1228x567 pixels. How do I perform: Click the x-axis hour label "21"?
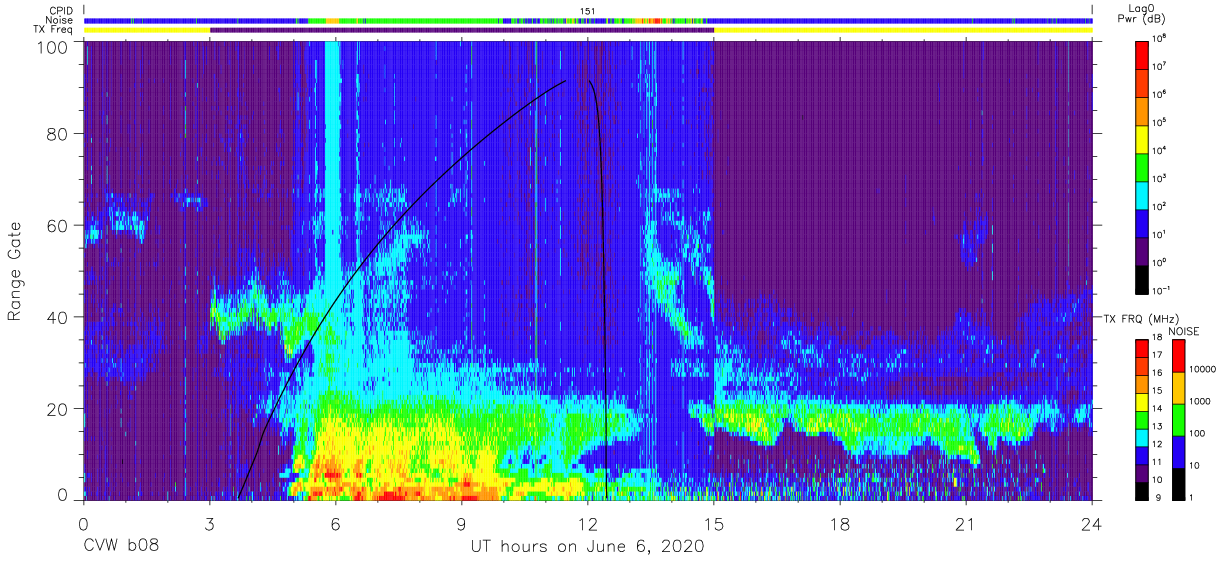(x=966, y=524)
